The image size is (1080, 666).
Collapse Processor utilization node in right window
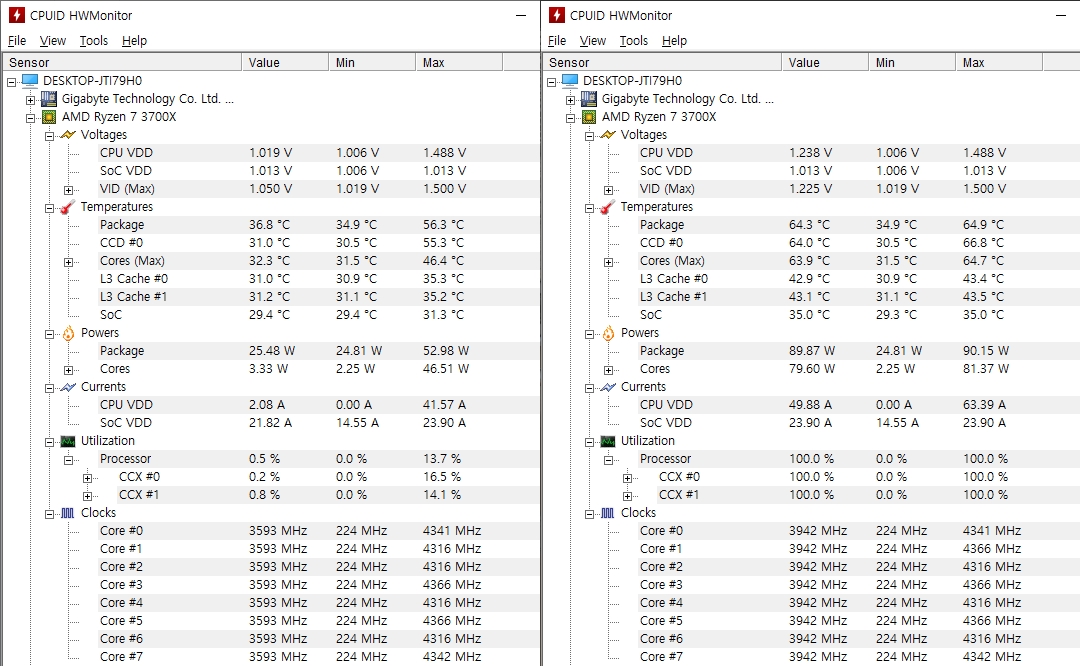click(x=608, y=460)
